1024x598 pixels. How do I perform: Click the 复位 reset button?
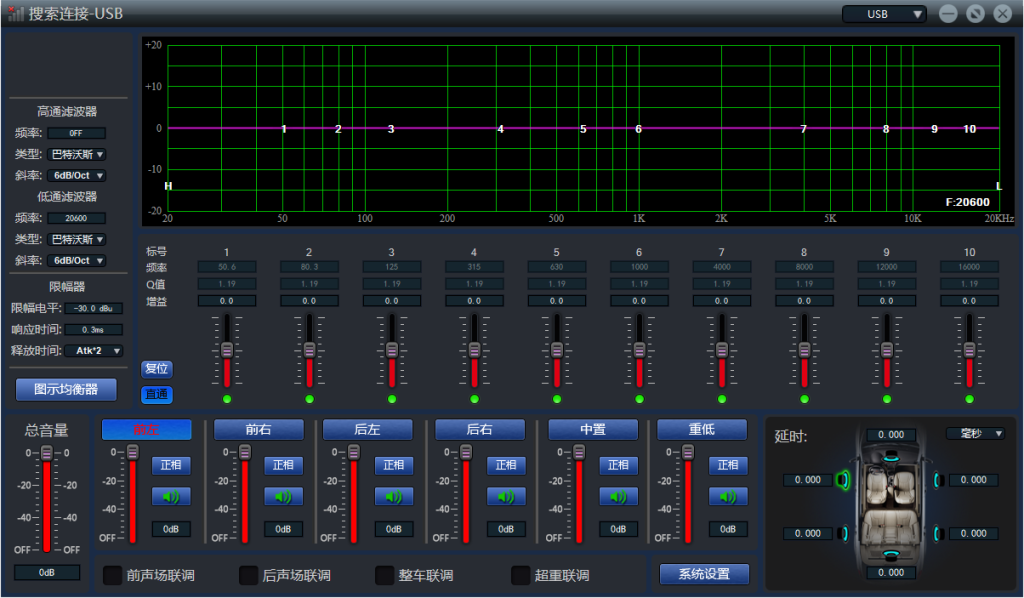point(157,368)
